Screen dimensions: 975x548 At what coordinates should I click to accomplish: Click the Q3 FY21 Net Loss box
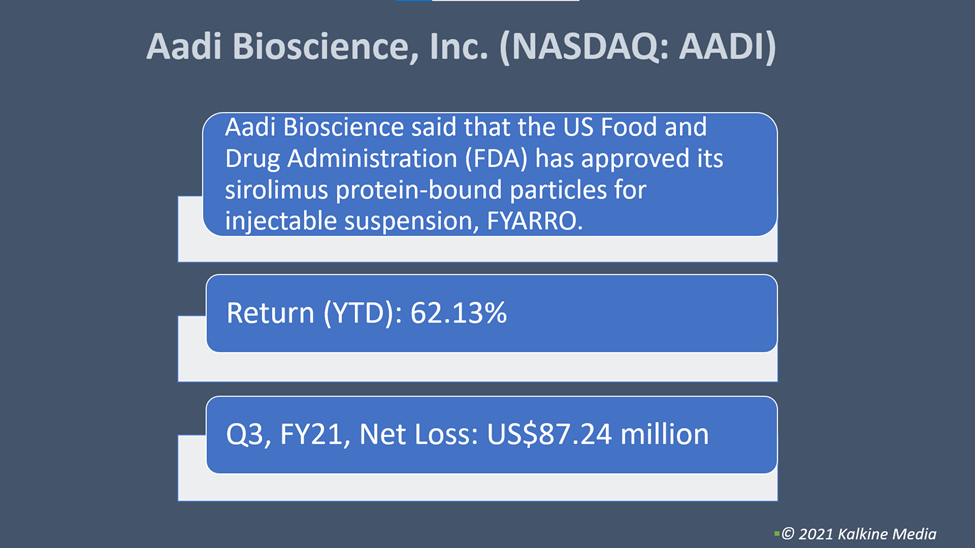click(x=492, y=435)
